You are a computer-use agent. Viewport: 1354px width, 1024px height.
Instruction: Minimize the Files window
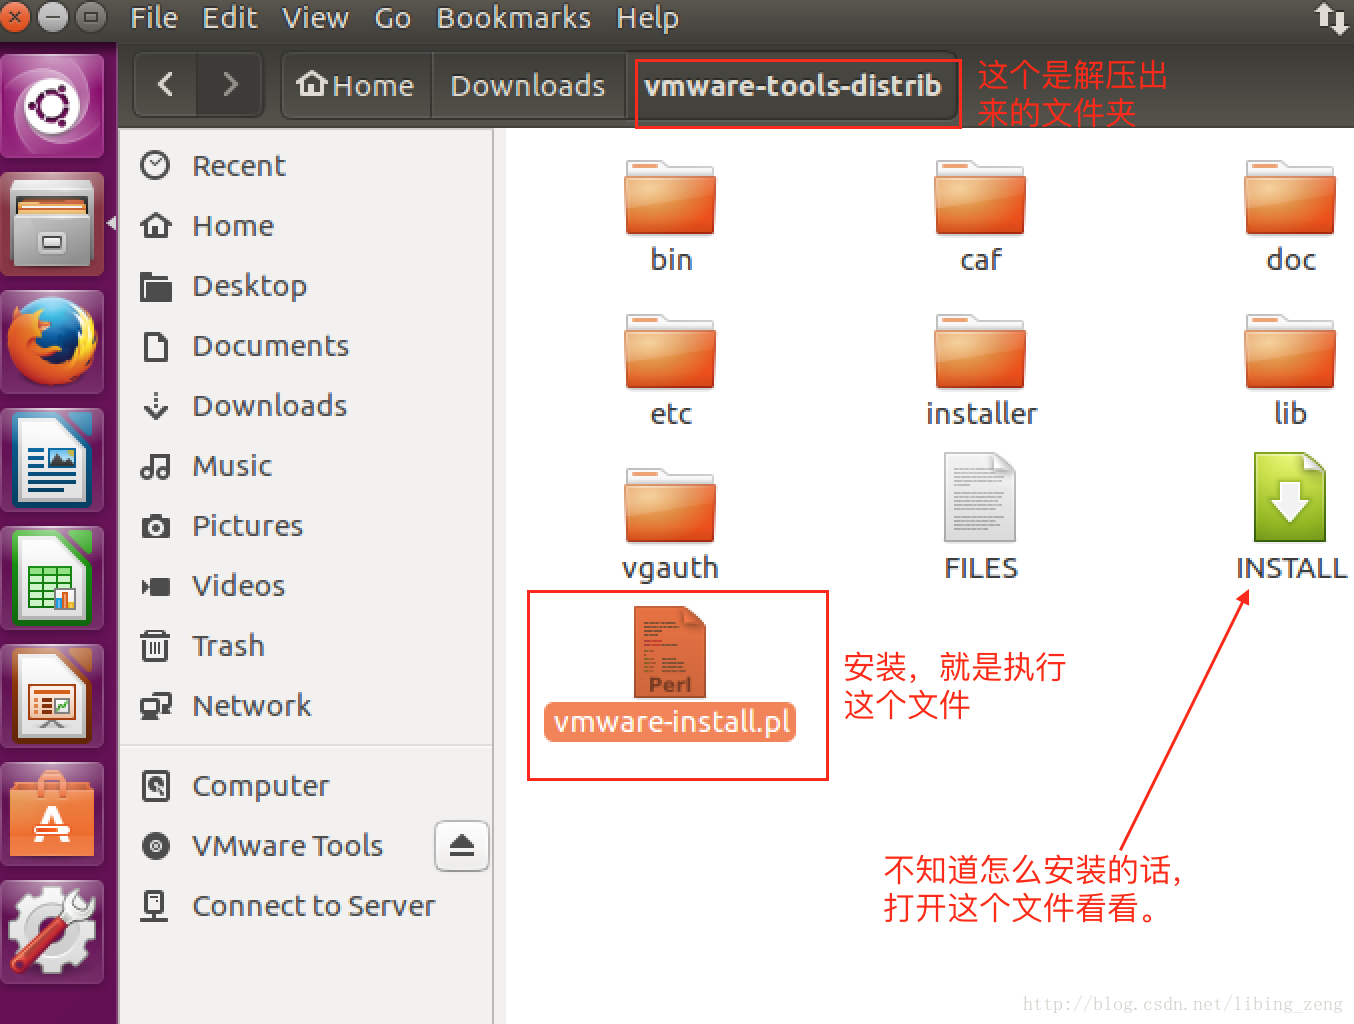click(x=53, y=17)
